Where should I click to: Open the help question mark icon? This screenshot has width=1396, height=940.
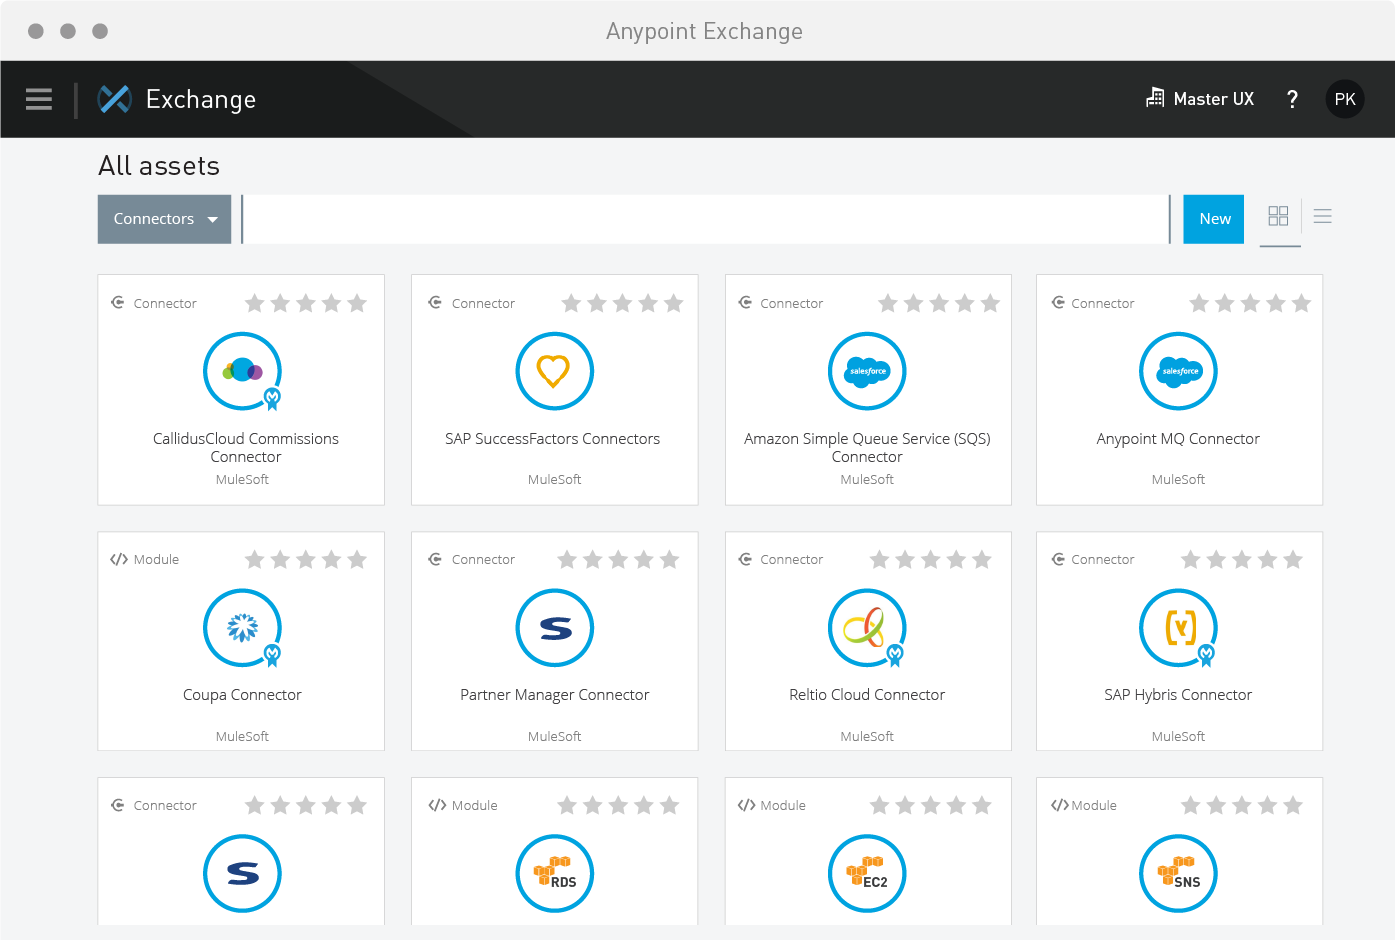1292,99
